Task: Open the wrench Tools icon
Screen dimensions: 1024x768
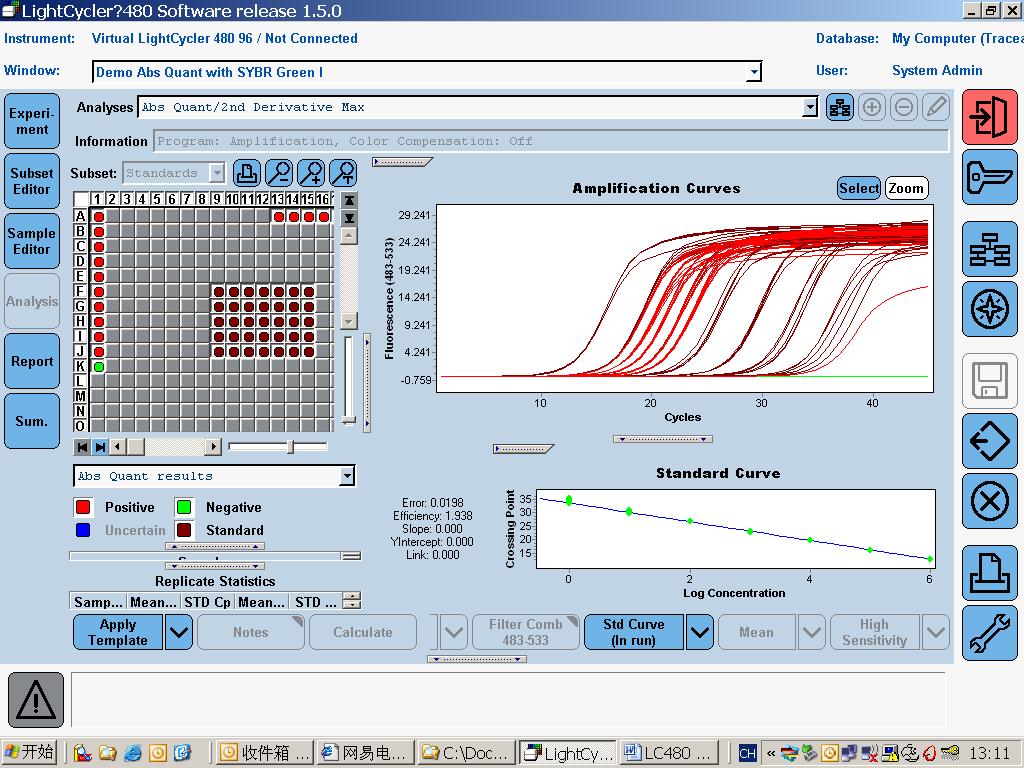Action: click(989, 633)
